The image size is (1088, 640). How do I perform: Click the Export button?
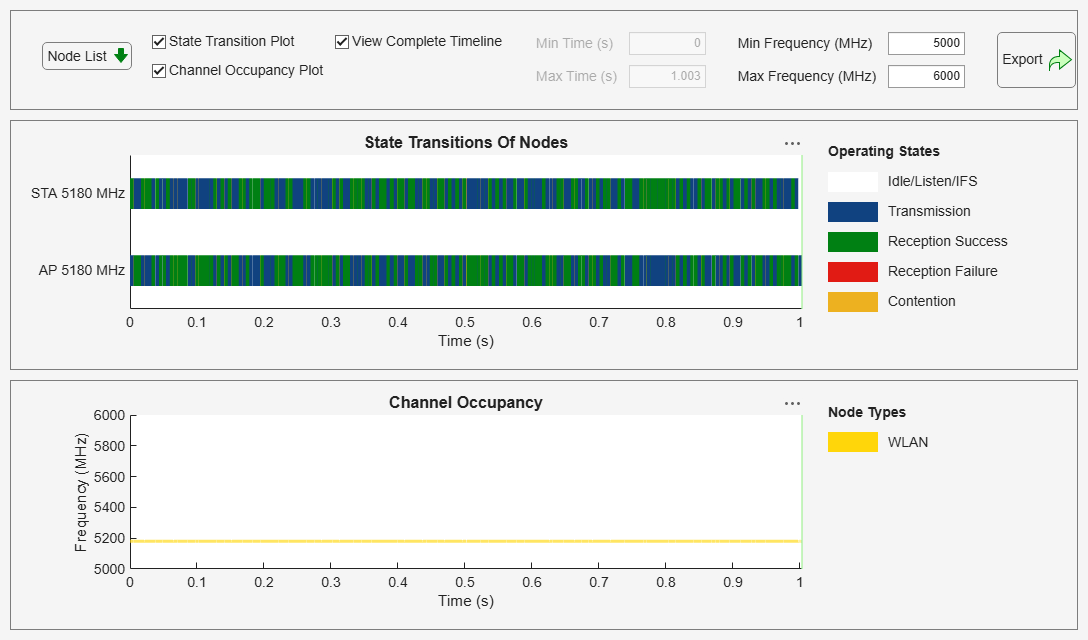[x=1036, y=60]
